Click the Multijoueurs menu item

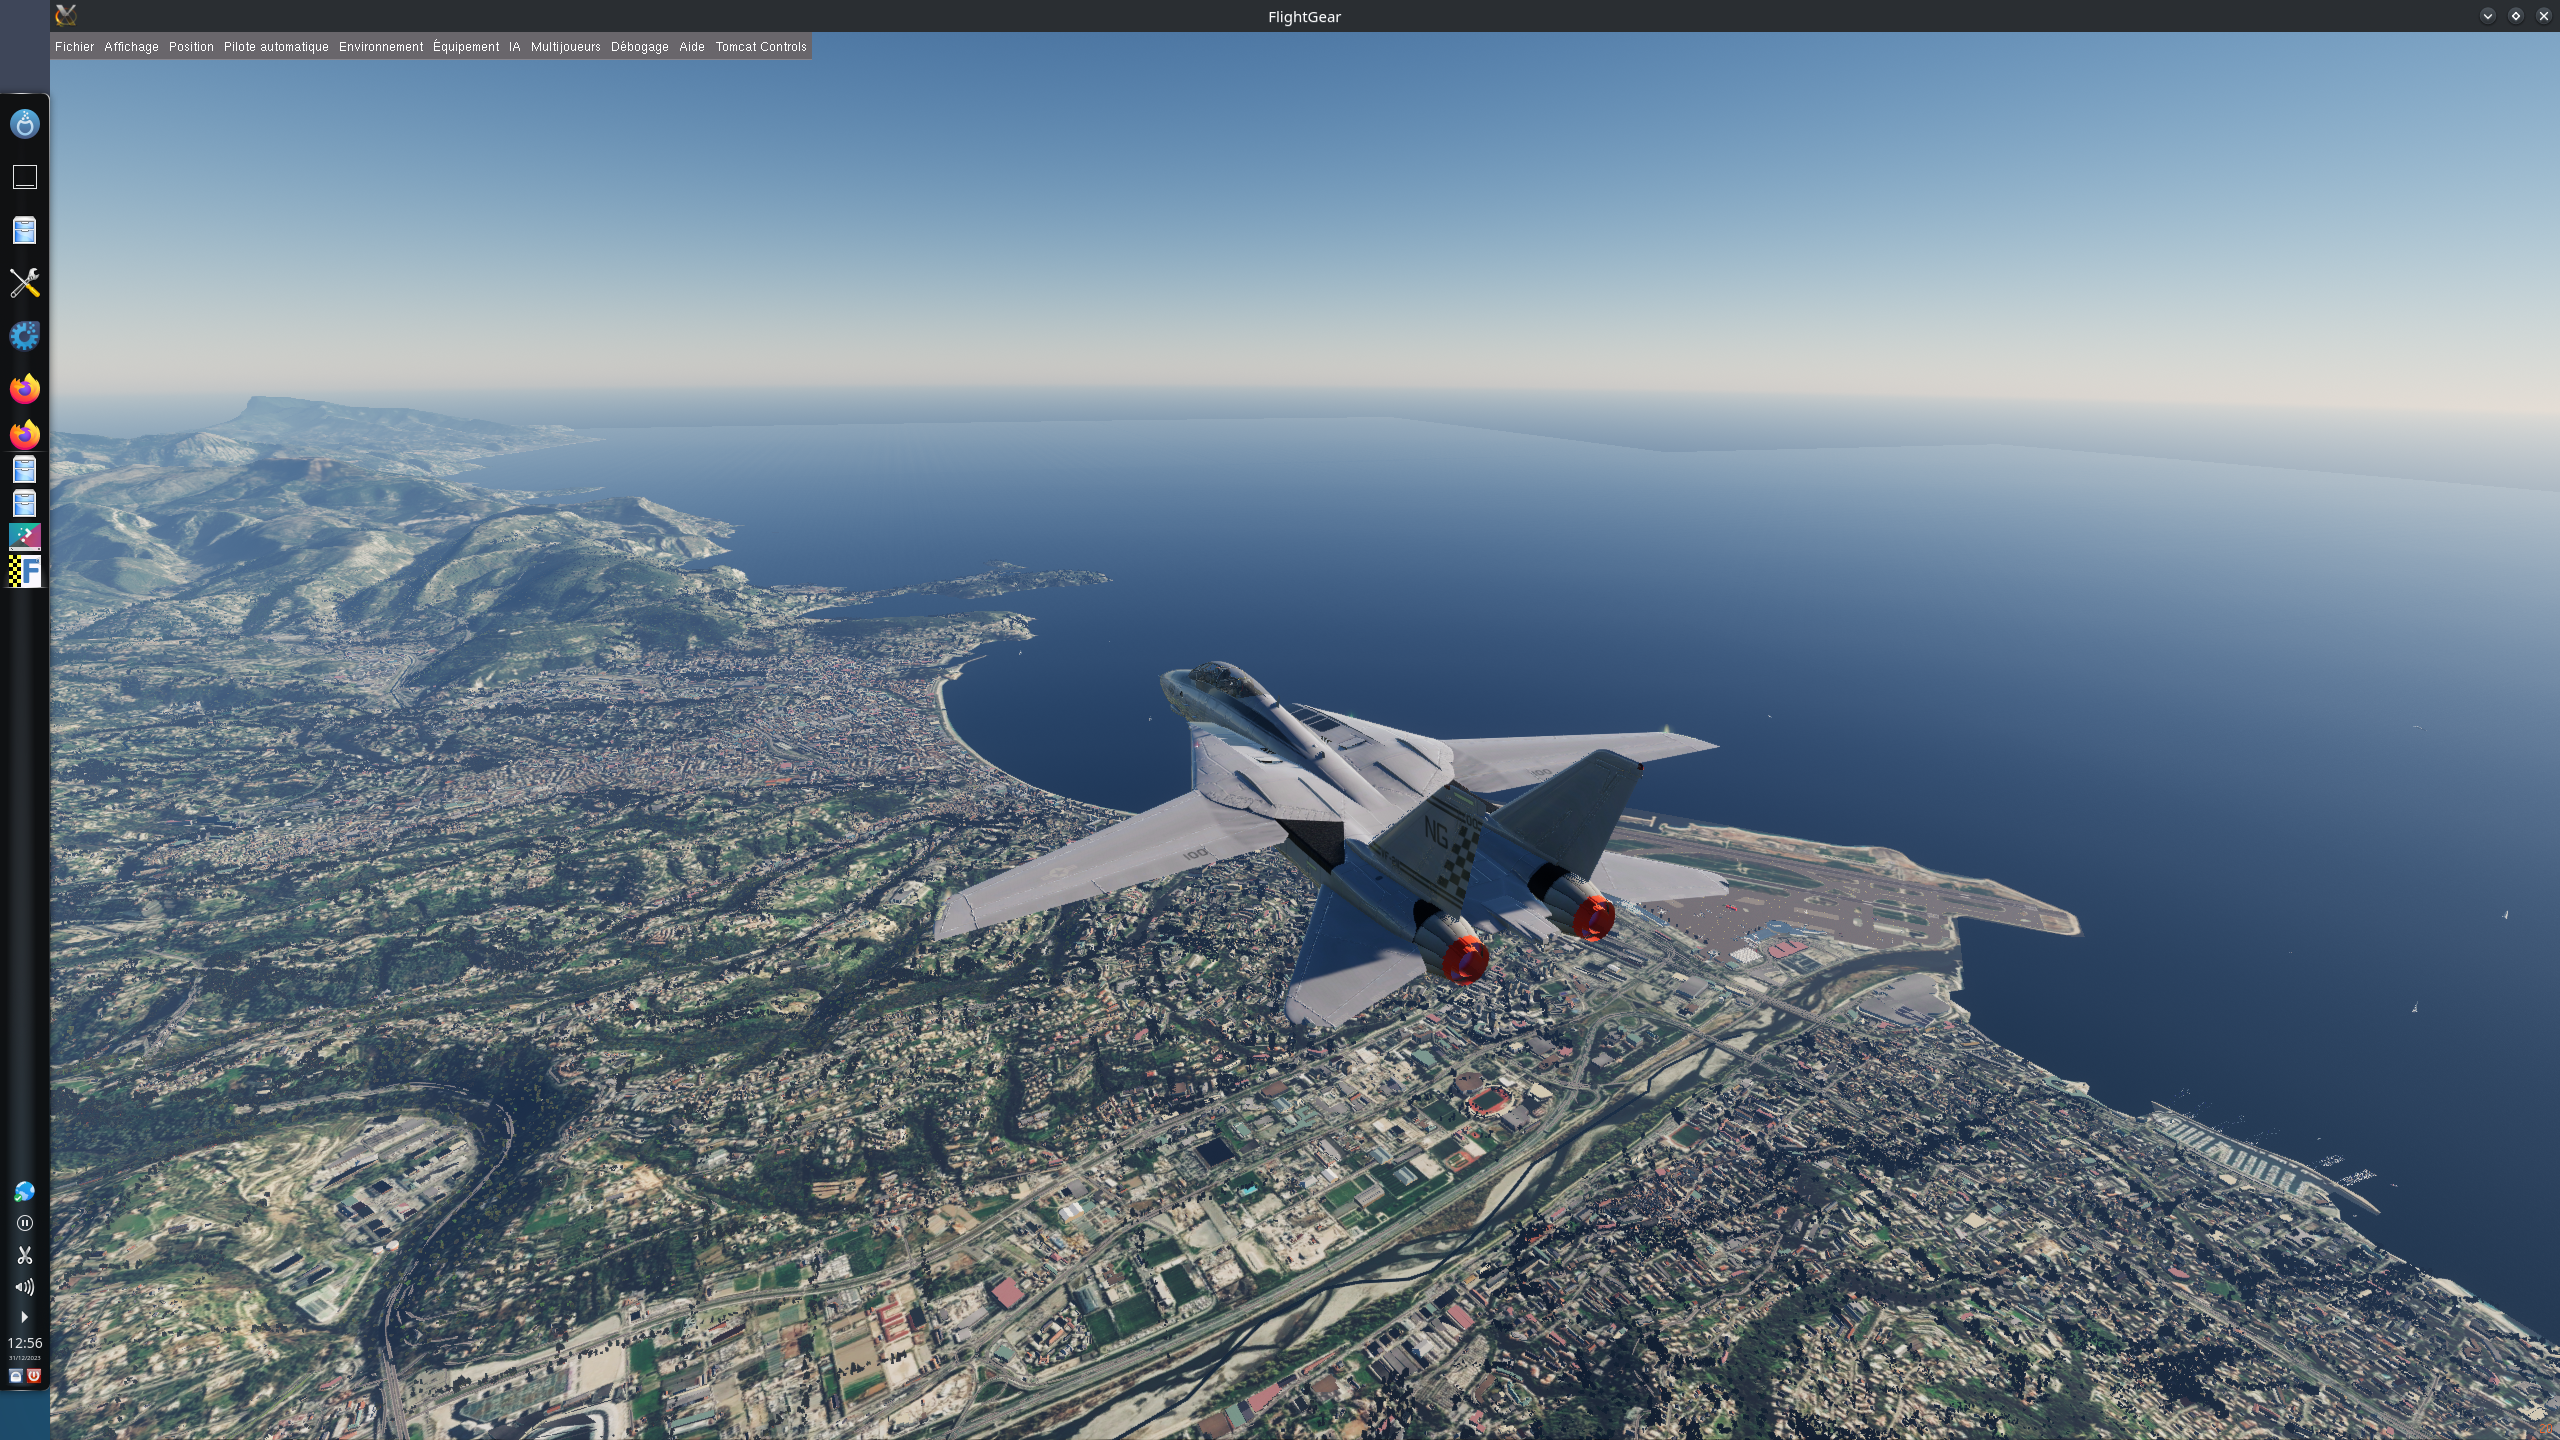565,47
